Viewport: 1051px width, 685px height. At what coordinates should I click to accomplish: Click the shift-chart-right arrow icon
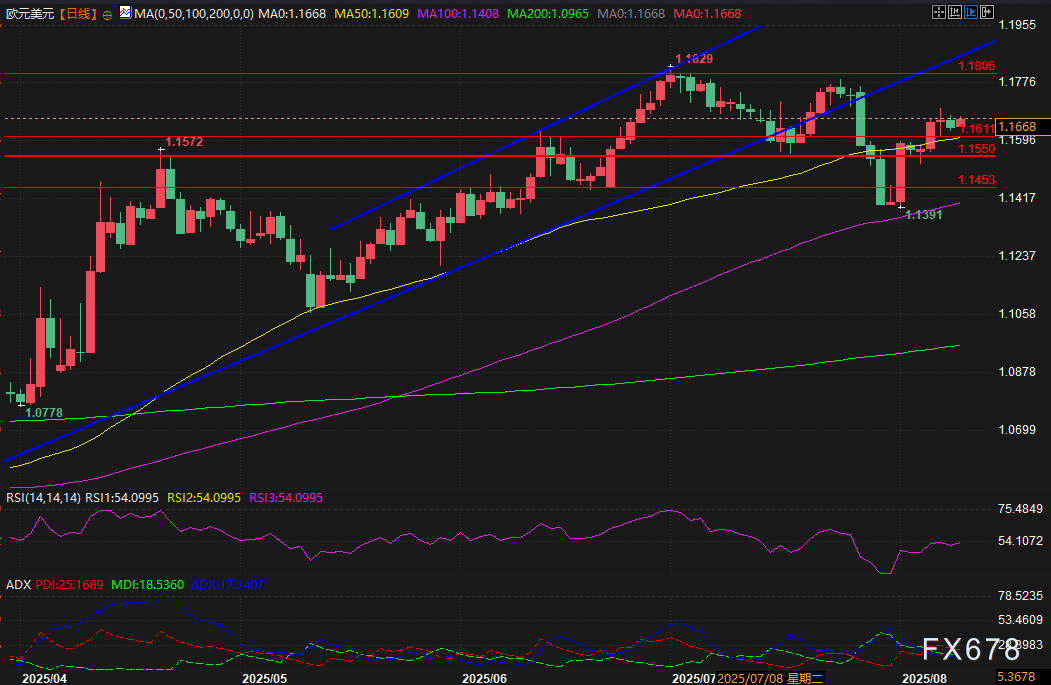(x=990, y=12)
